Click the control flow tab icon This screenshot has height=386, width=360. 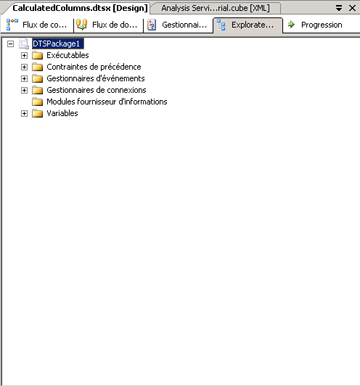coord(12,25)
